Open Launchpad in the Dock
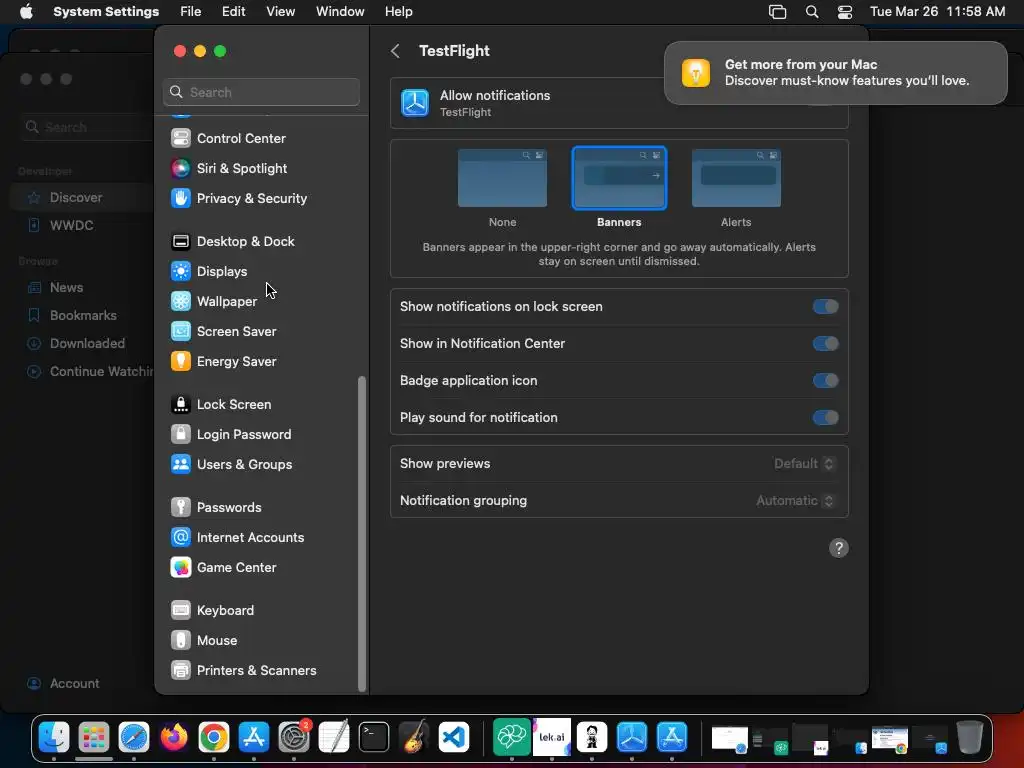The width and height of the screenshot is (1024, 768). pyautogui.click(x=93, y=738)
